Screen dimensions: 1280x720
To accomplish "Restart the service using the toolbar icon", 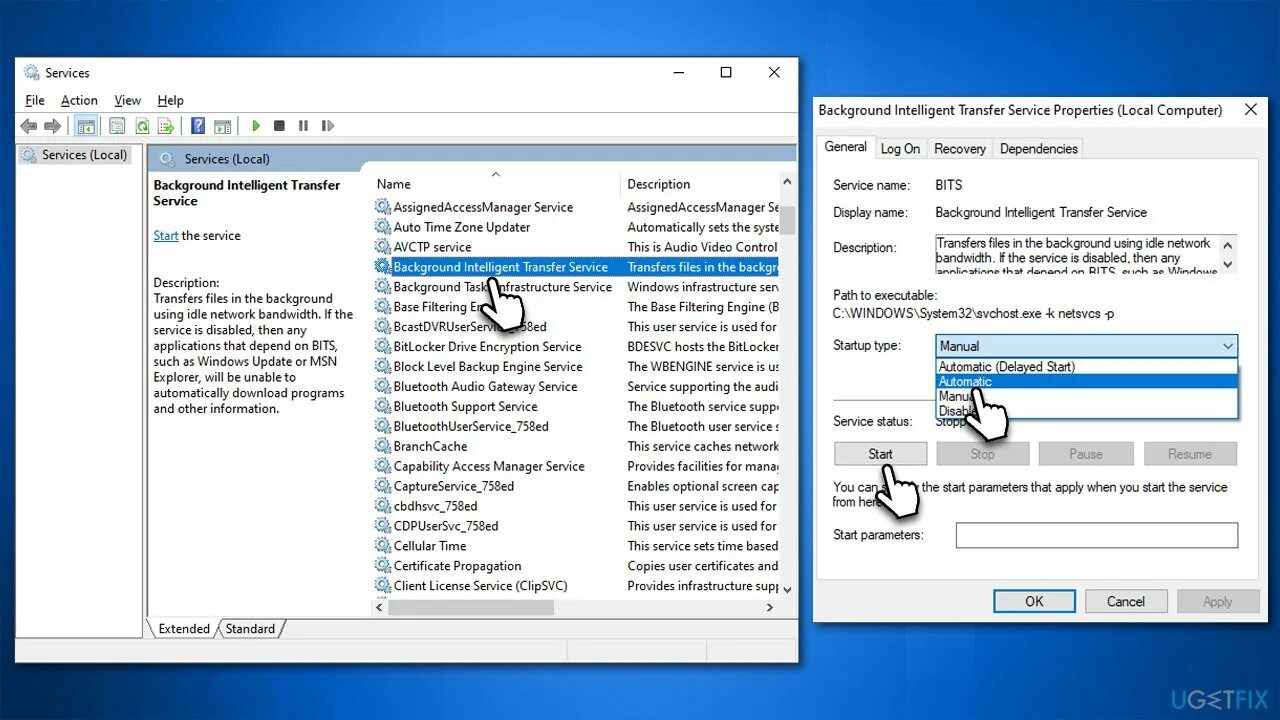I will (328, 125).
